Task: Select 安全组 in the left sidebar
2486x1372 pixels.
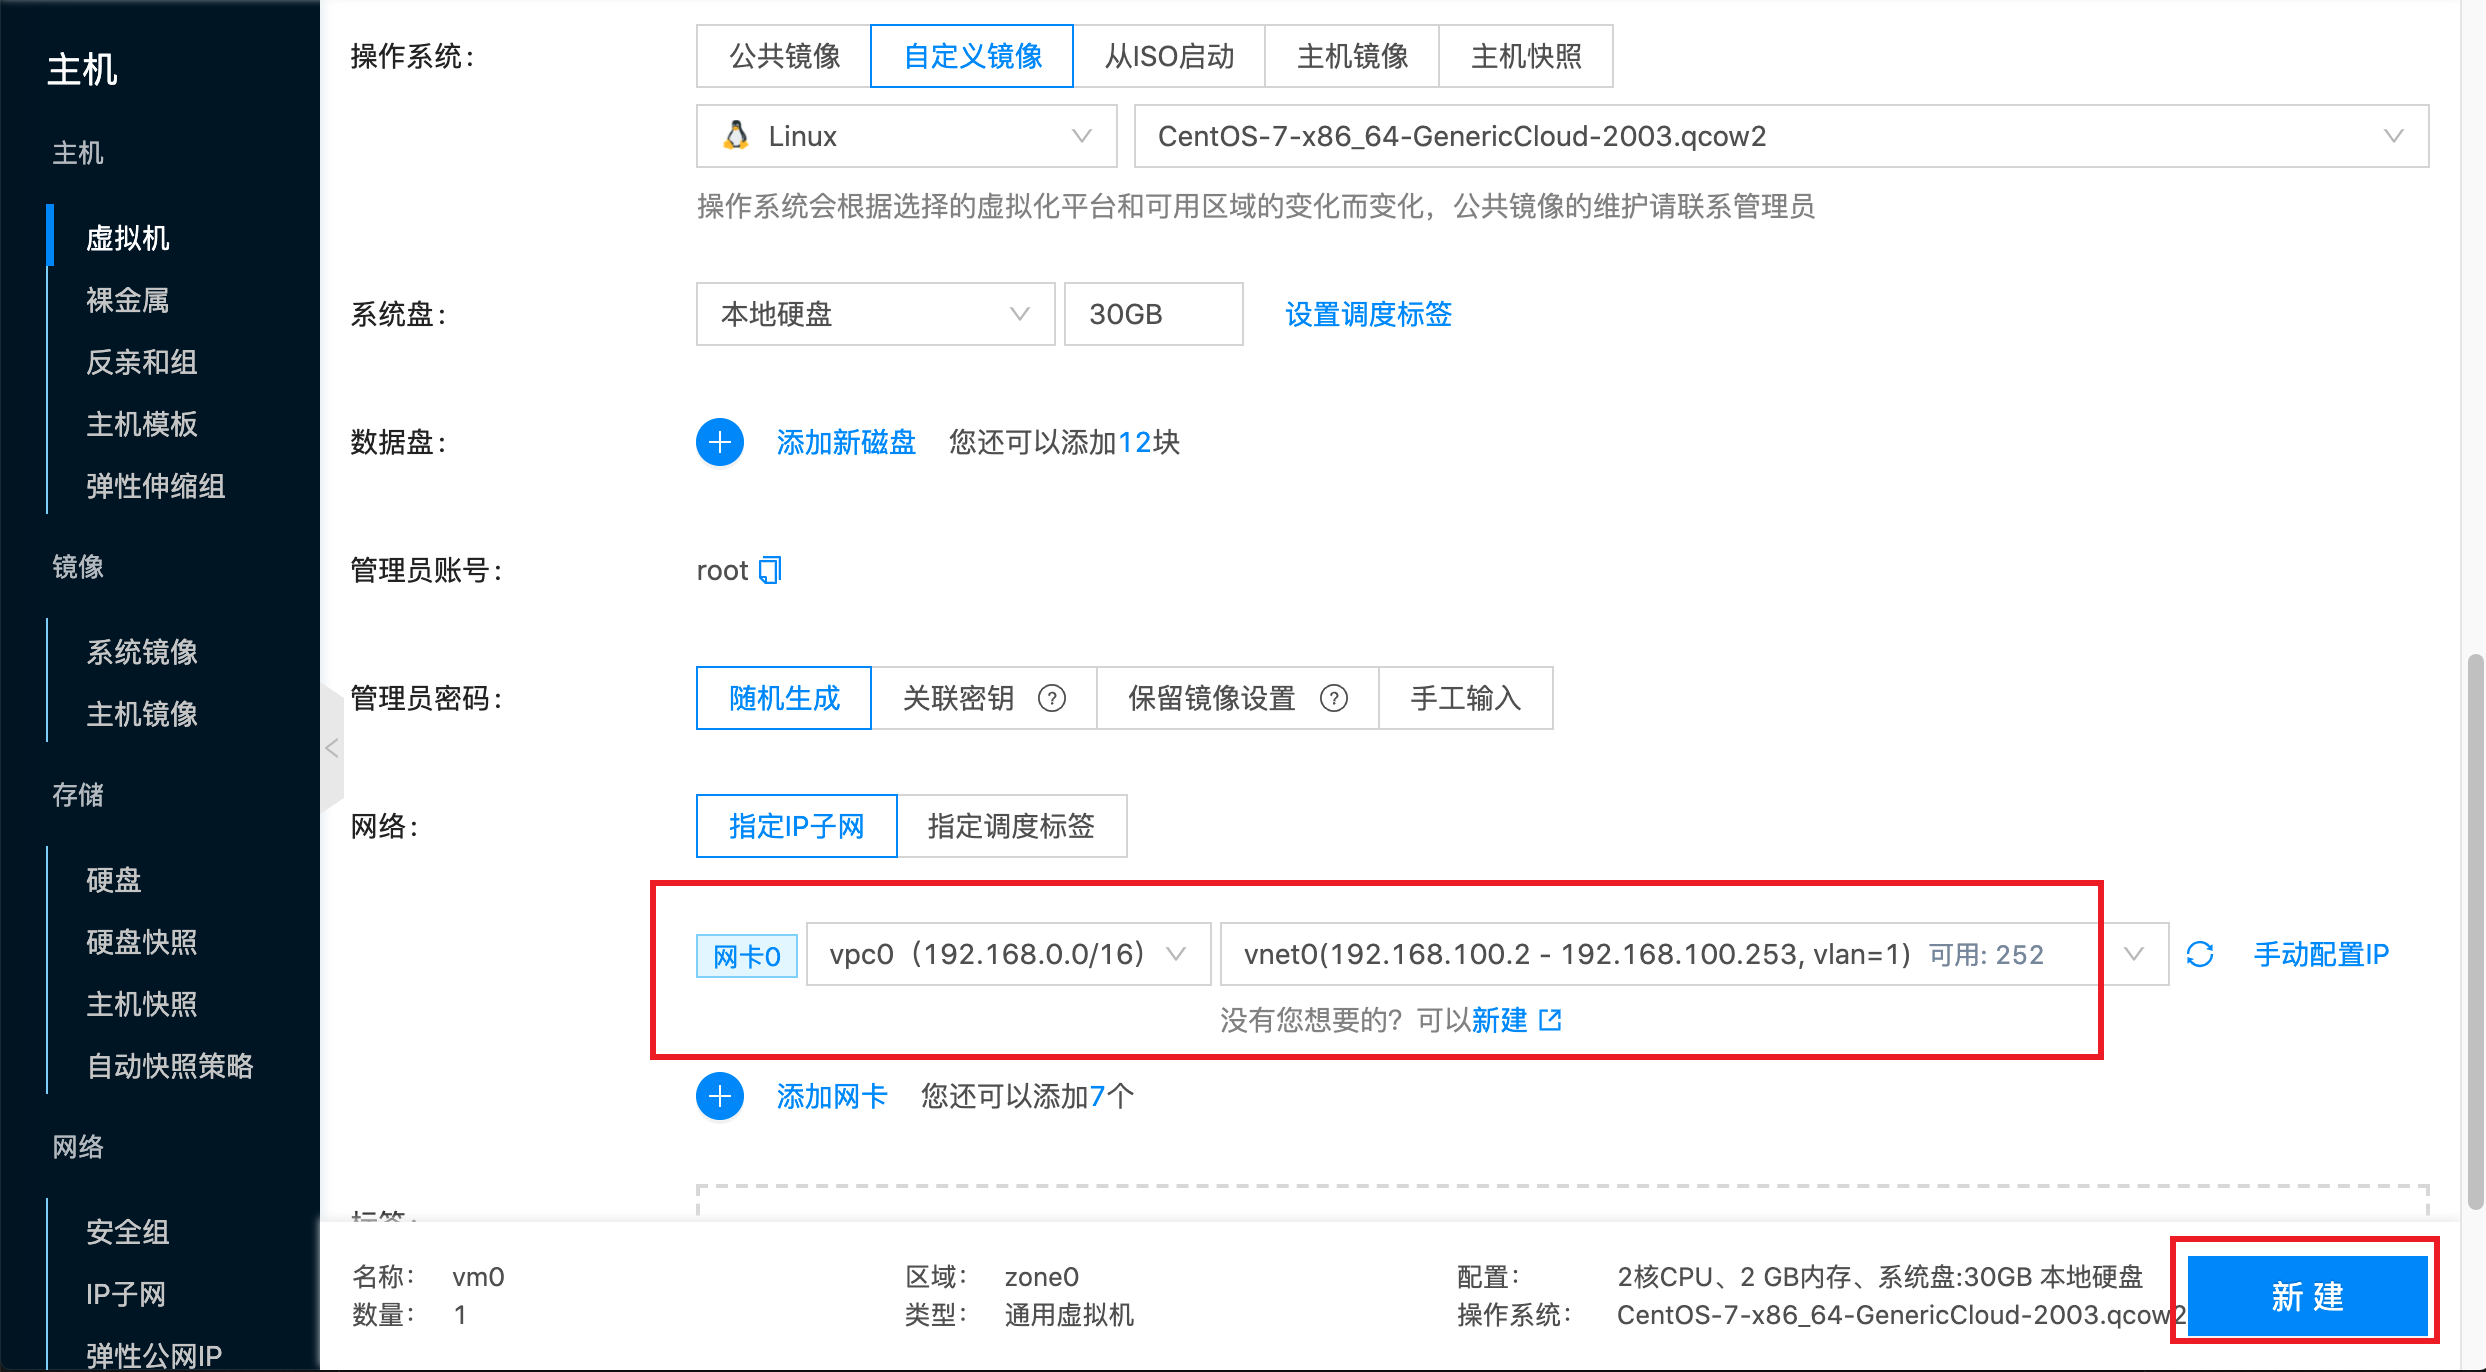Action: [x=127, y=1231]
